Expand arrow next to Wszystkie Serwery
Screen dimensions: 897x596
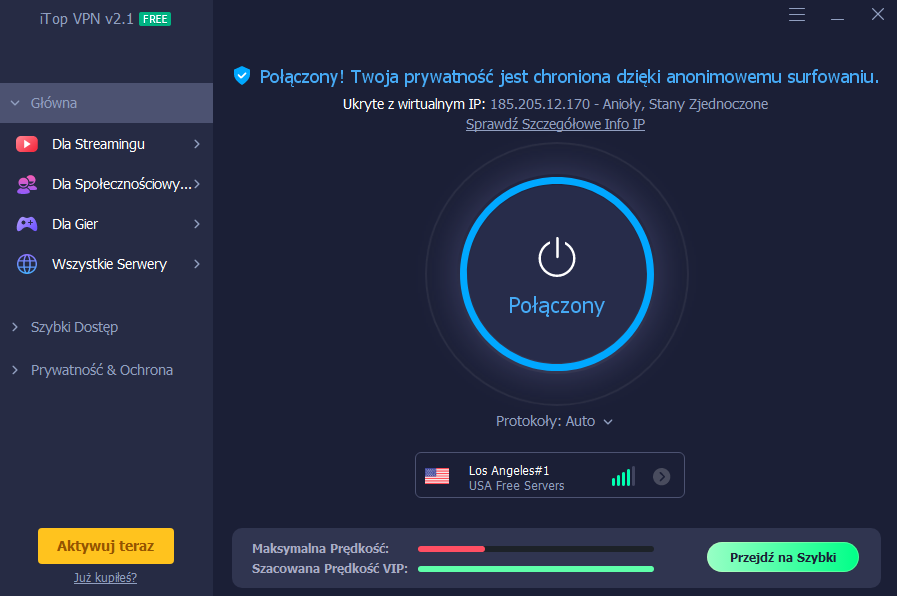[197, 264]
